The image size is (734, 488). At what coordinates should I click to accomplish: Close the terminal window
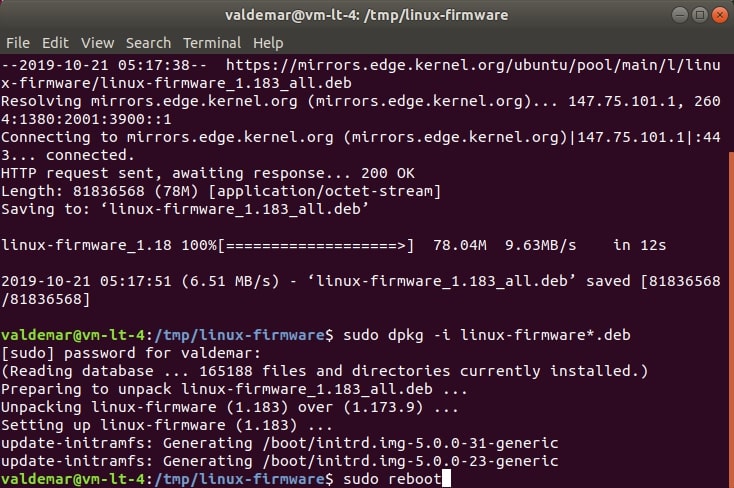click(x=719, y=15)
